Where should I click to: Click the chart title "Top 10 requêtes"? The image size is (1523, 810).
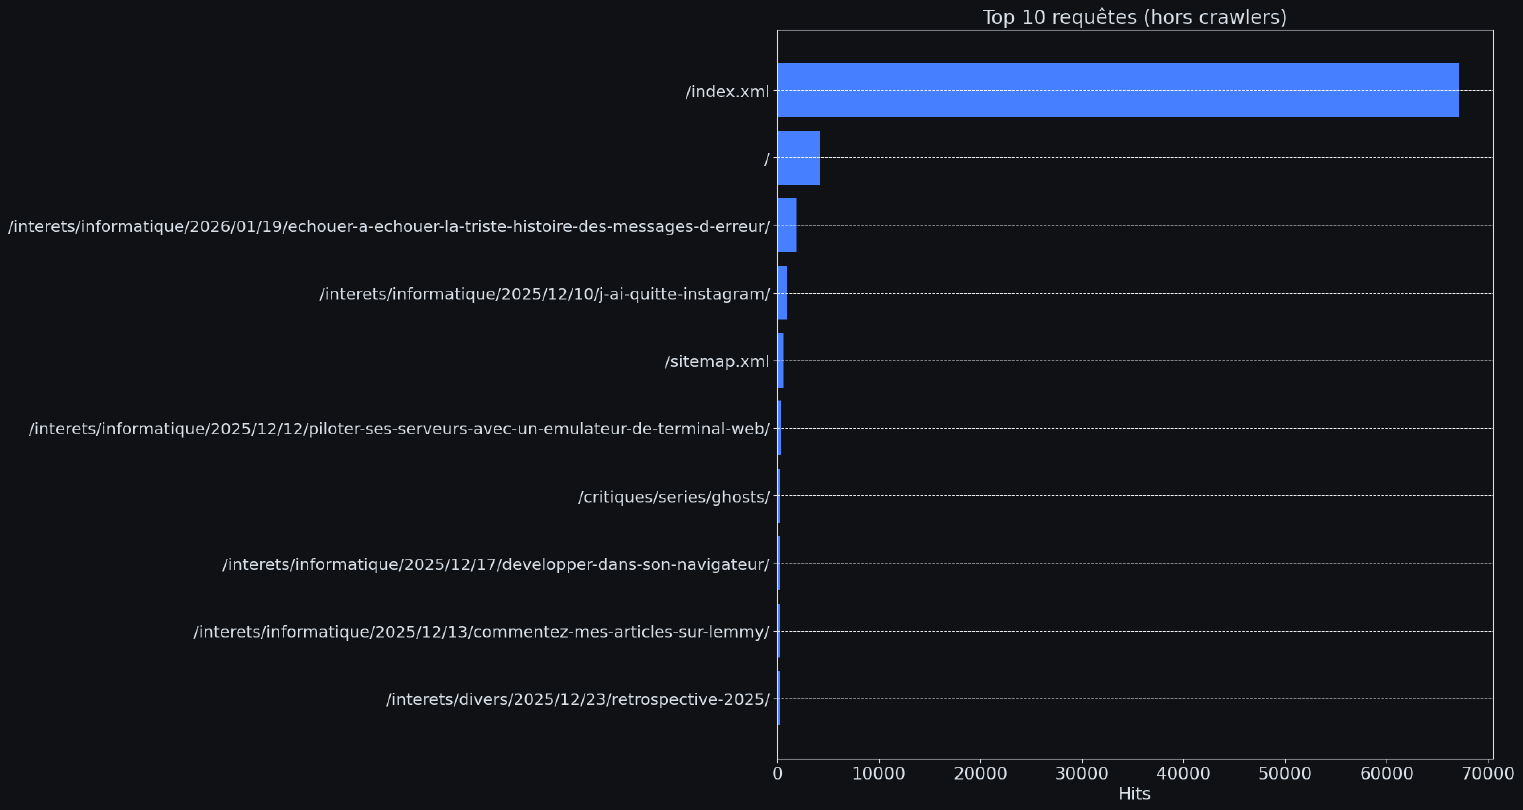tap(1134, 17)
